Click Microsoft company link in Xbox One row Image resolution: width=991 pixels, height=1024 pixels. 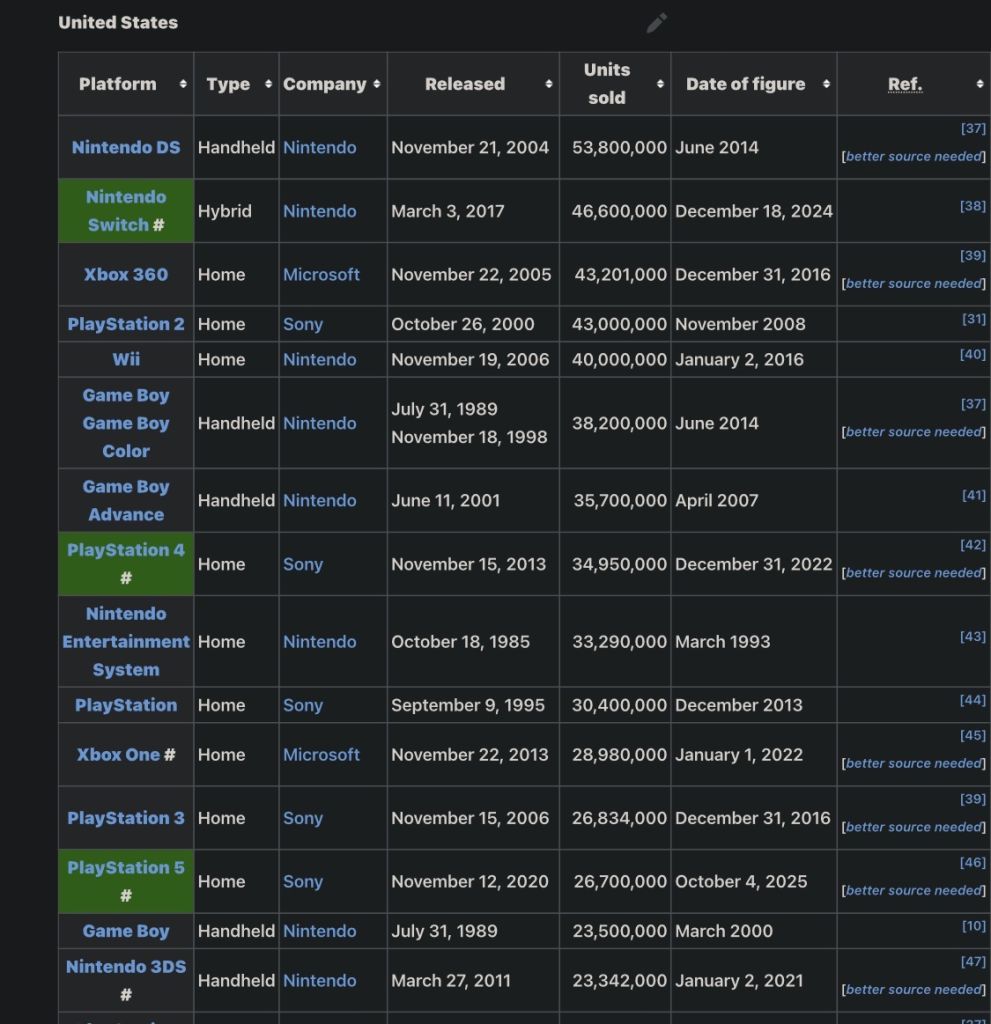click(x=321, y=755)
